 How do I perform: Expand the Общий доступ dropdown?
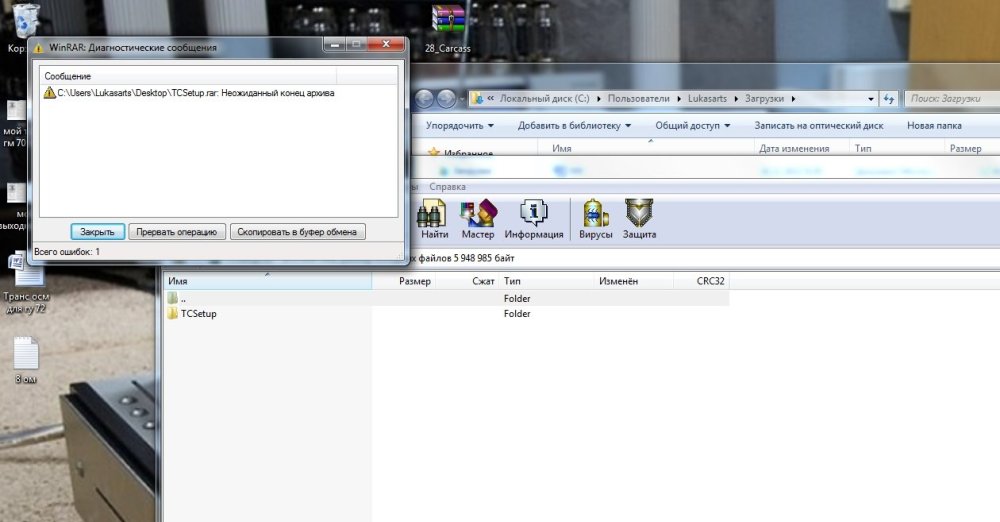(692, 126)
